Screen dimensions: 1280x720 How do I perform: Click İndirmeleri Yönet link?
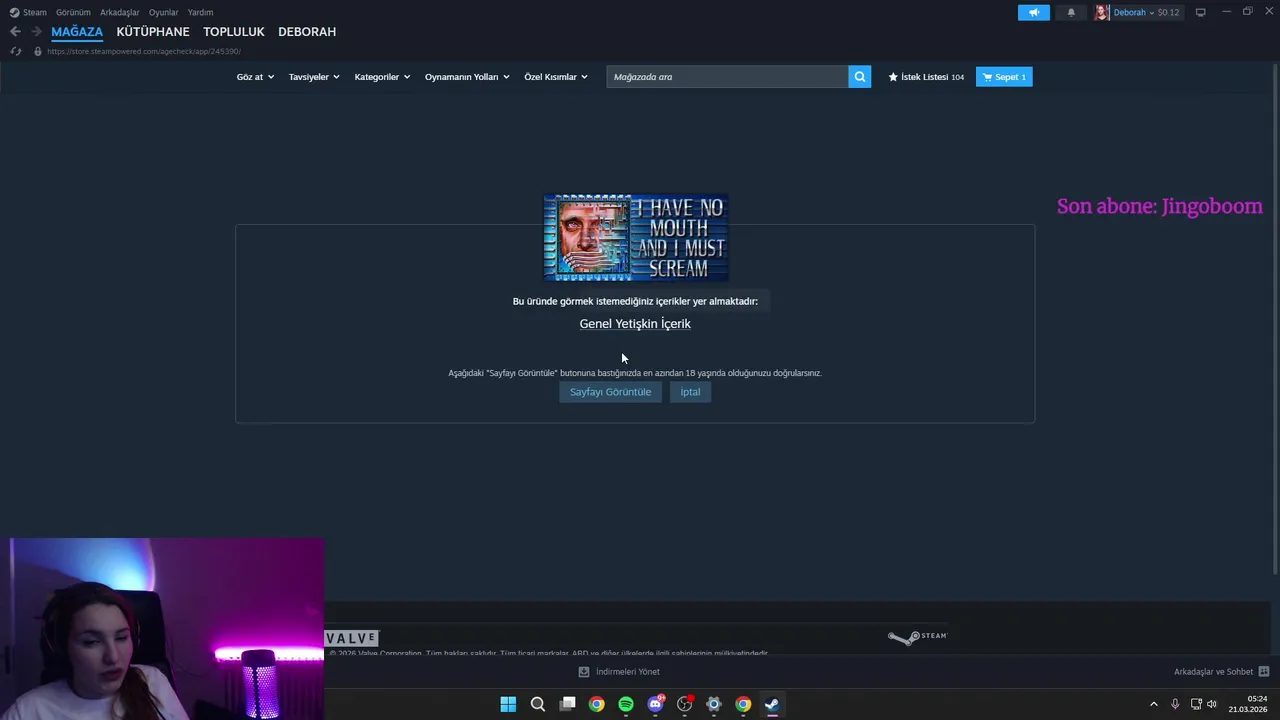[x=628, y=672]
